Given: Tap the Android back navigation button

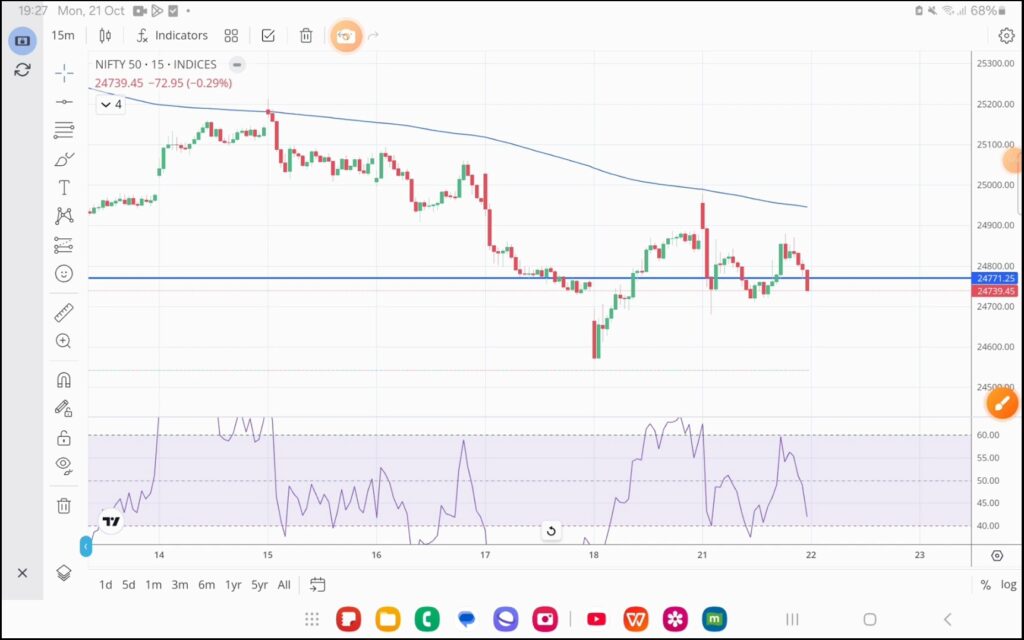Looking at the screenshot, I should click(947, 618).
